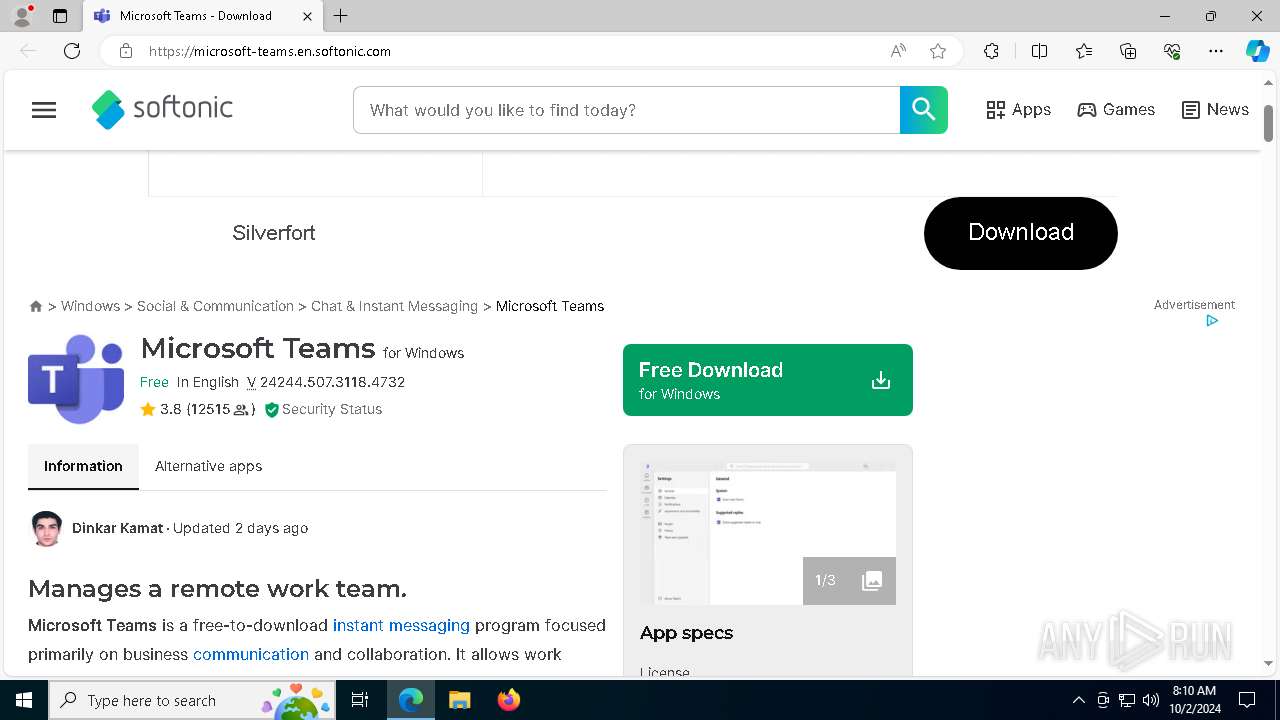1280x720 pixels.
Task: Click the Edge taskbar icon
Action: click(x=411, y=700)
